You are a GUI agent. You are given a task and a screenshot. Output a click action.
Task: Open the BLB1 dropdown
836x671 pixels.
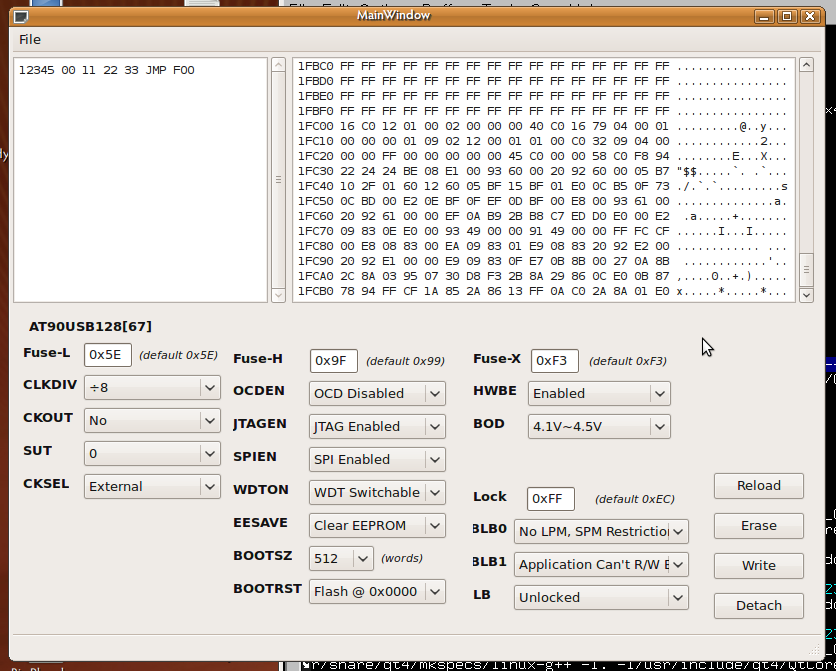pyautogui.click(x=601, y=564)
